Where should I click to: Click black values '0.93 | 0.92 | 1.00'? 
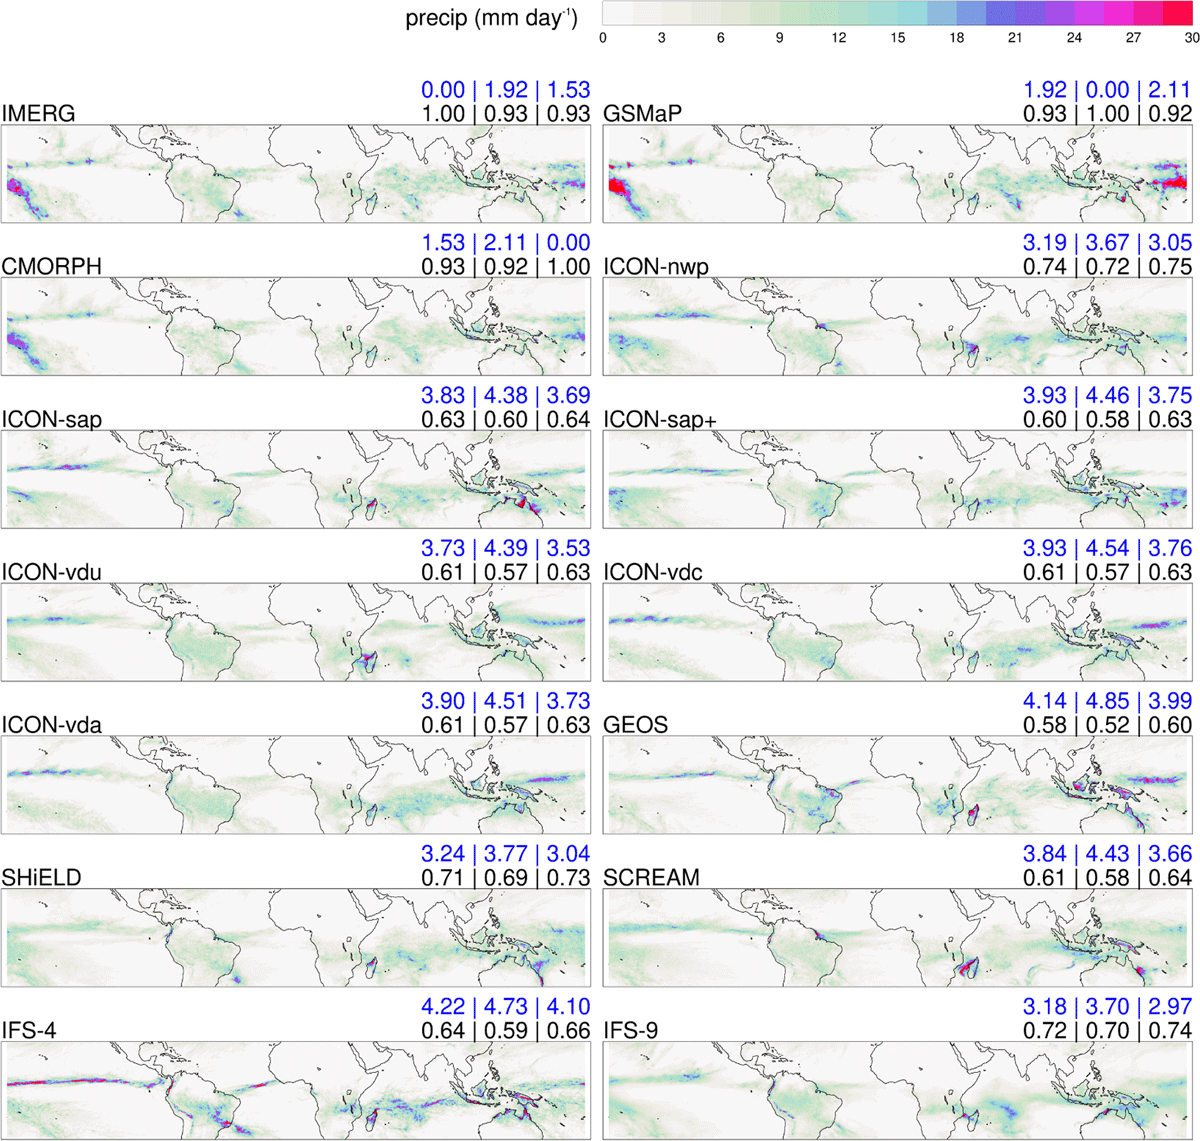click(x=506, y=267)
